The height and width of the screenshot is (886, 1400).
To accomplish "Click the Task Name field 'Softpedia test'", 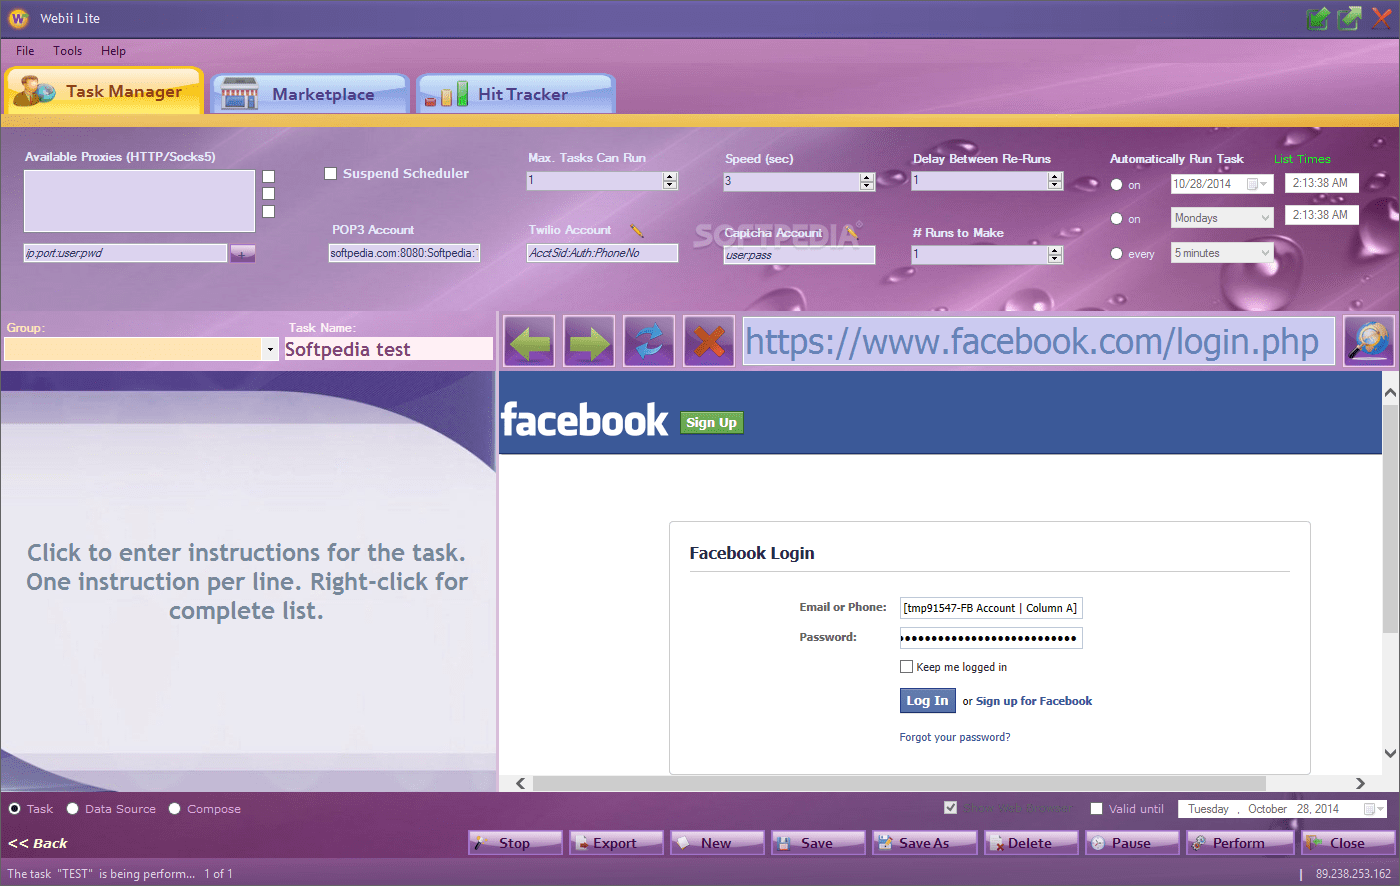I will click(x=388, y=349).
